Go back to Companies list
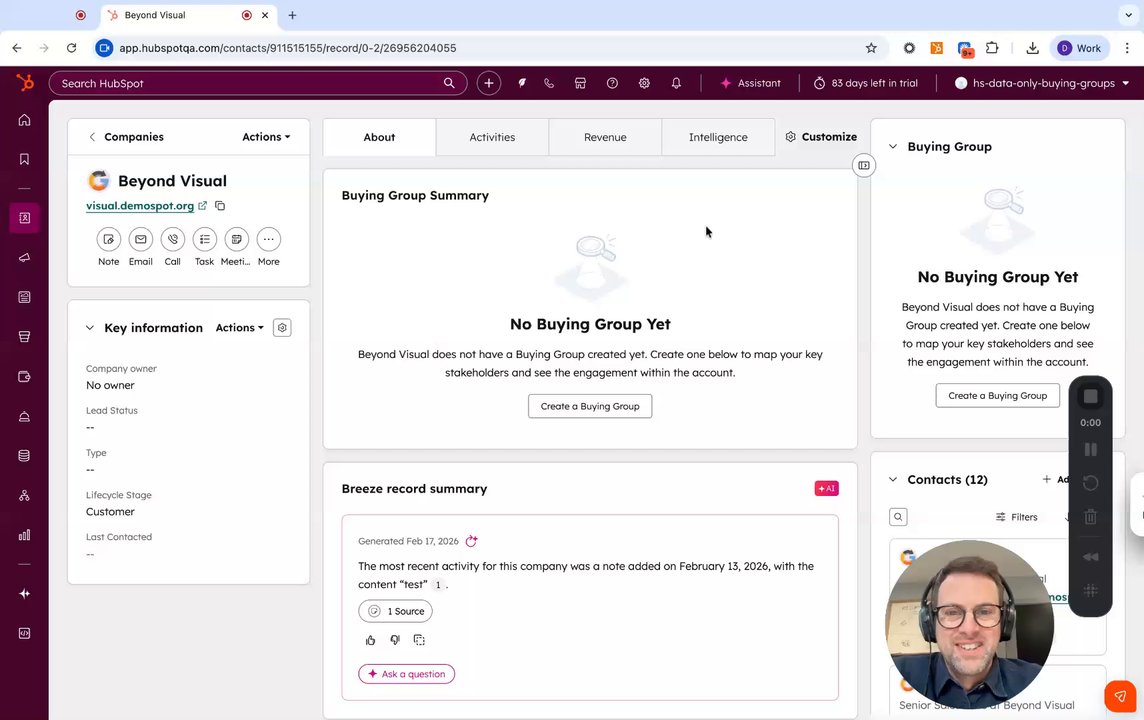 pos(126,136)
